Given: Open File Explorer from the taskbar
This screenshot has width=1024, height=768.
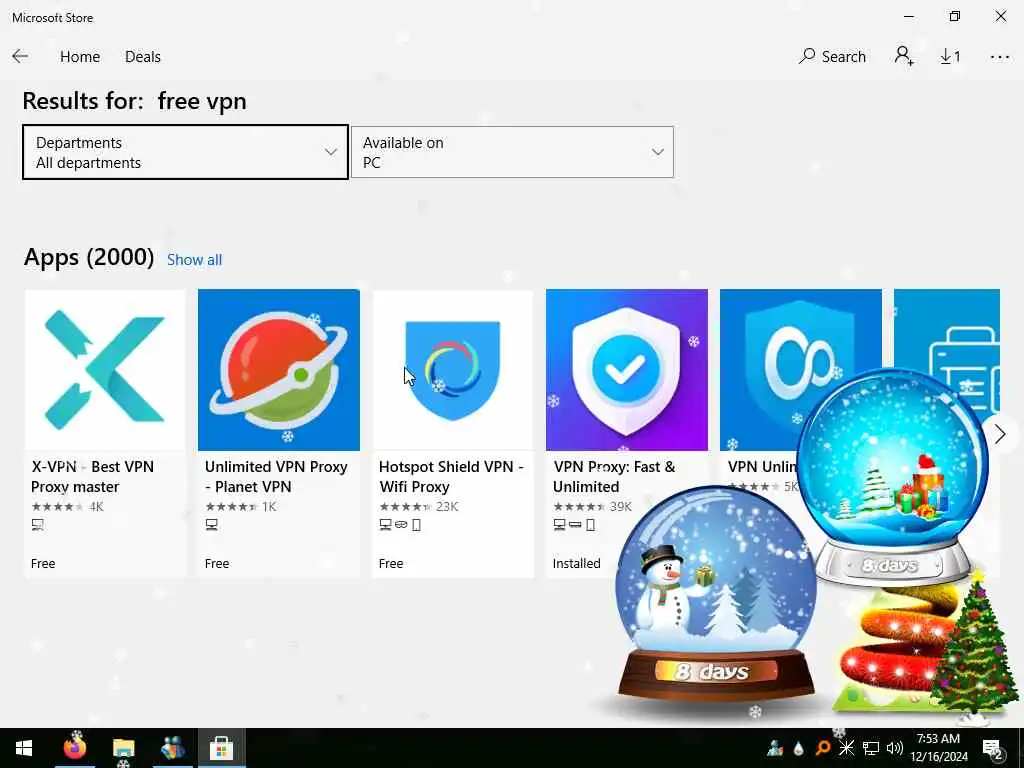Looking at the screenshot, I should coord(123,748).
